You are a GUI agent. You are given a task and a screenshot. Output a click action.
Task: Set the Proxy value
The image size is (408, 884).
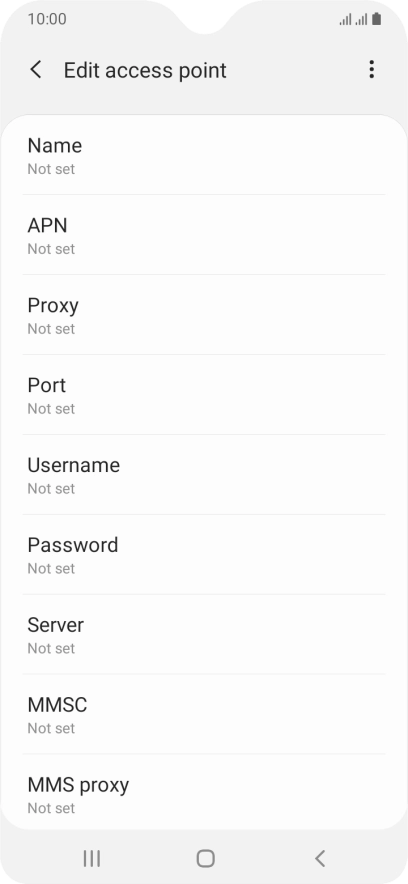click(x=204, y=315)
